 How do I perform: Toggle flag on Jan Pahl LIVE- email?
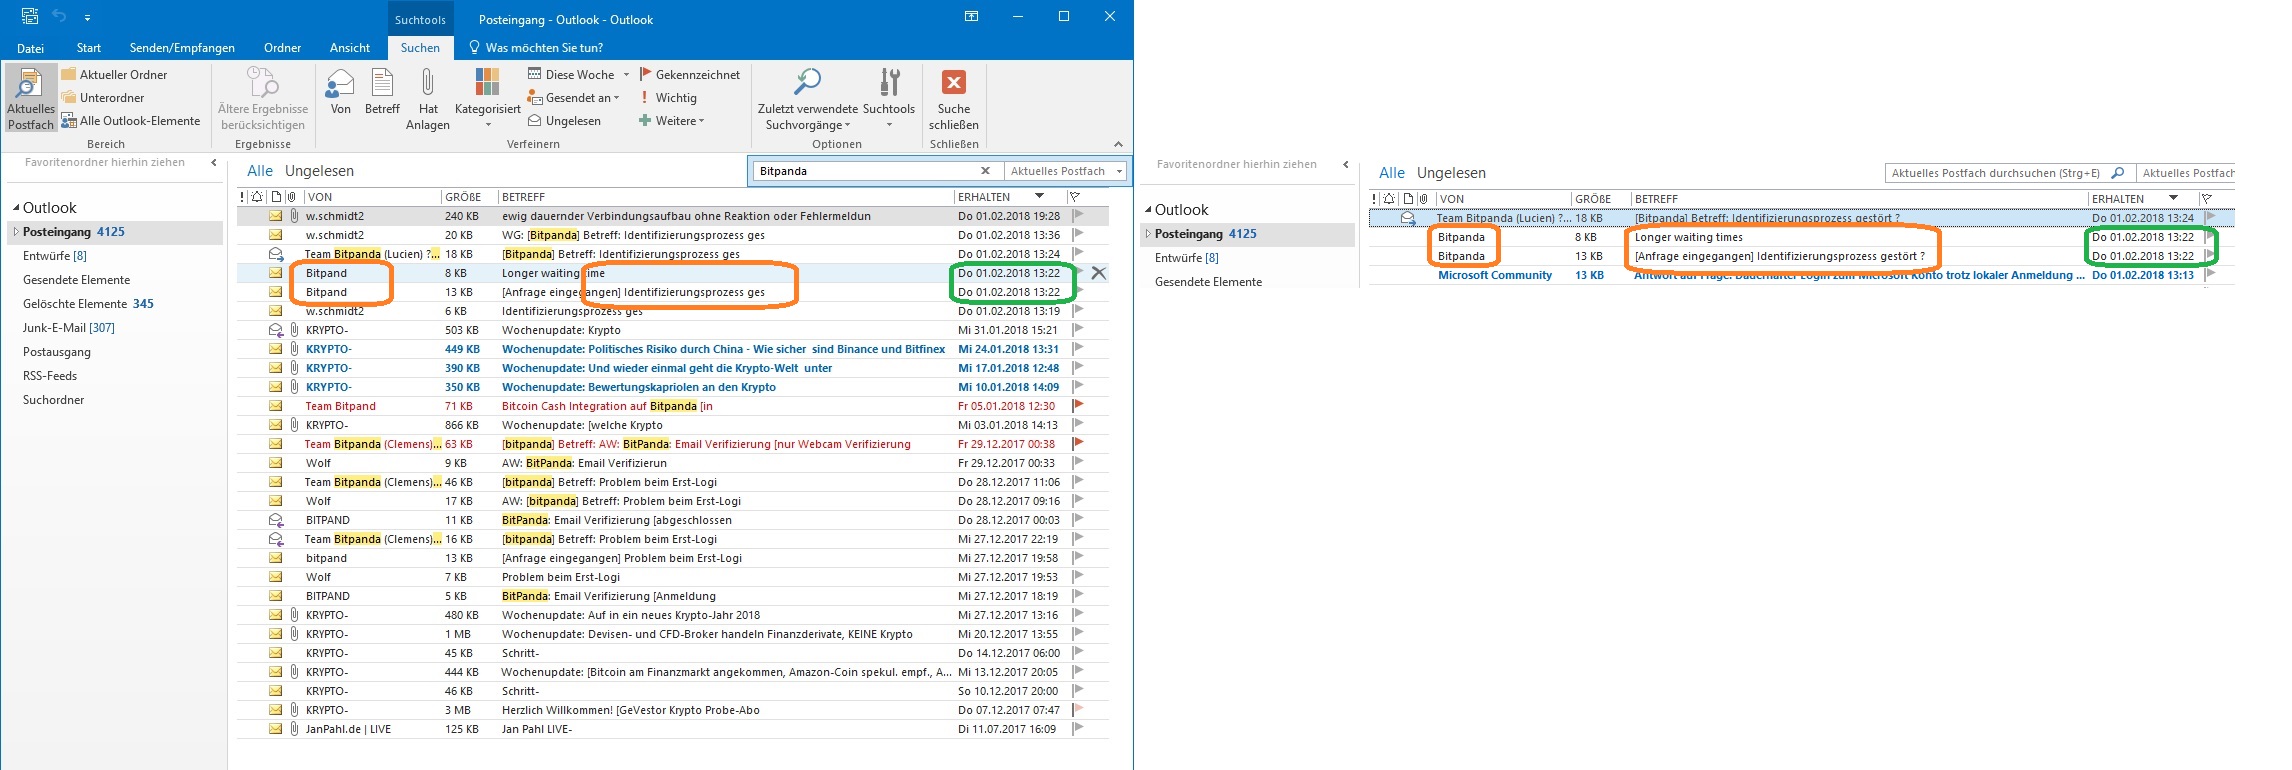pos(1078,728)
